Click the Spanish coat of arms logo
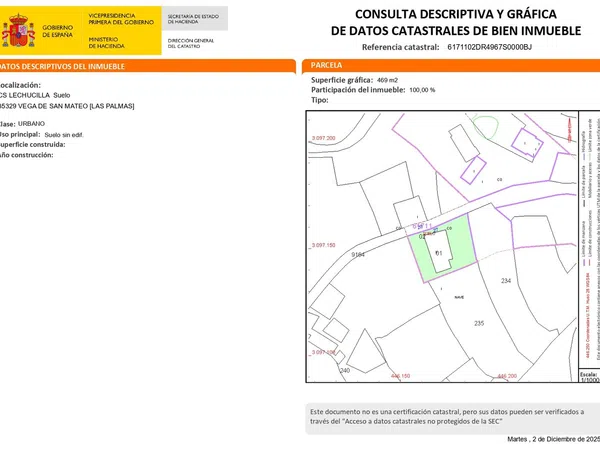This screenshot has width=600, height=450. coord(18,30)
